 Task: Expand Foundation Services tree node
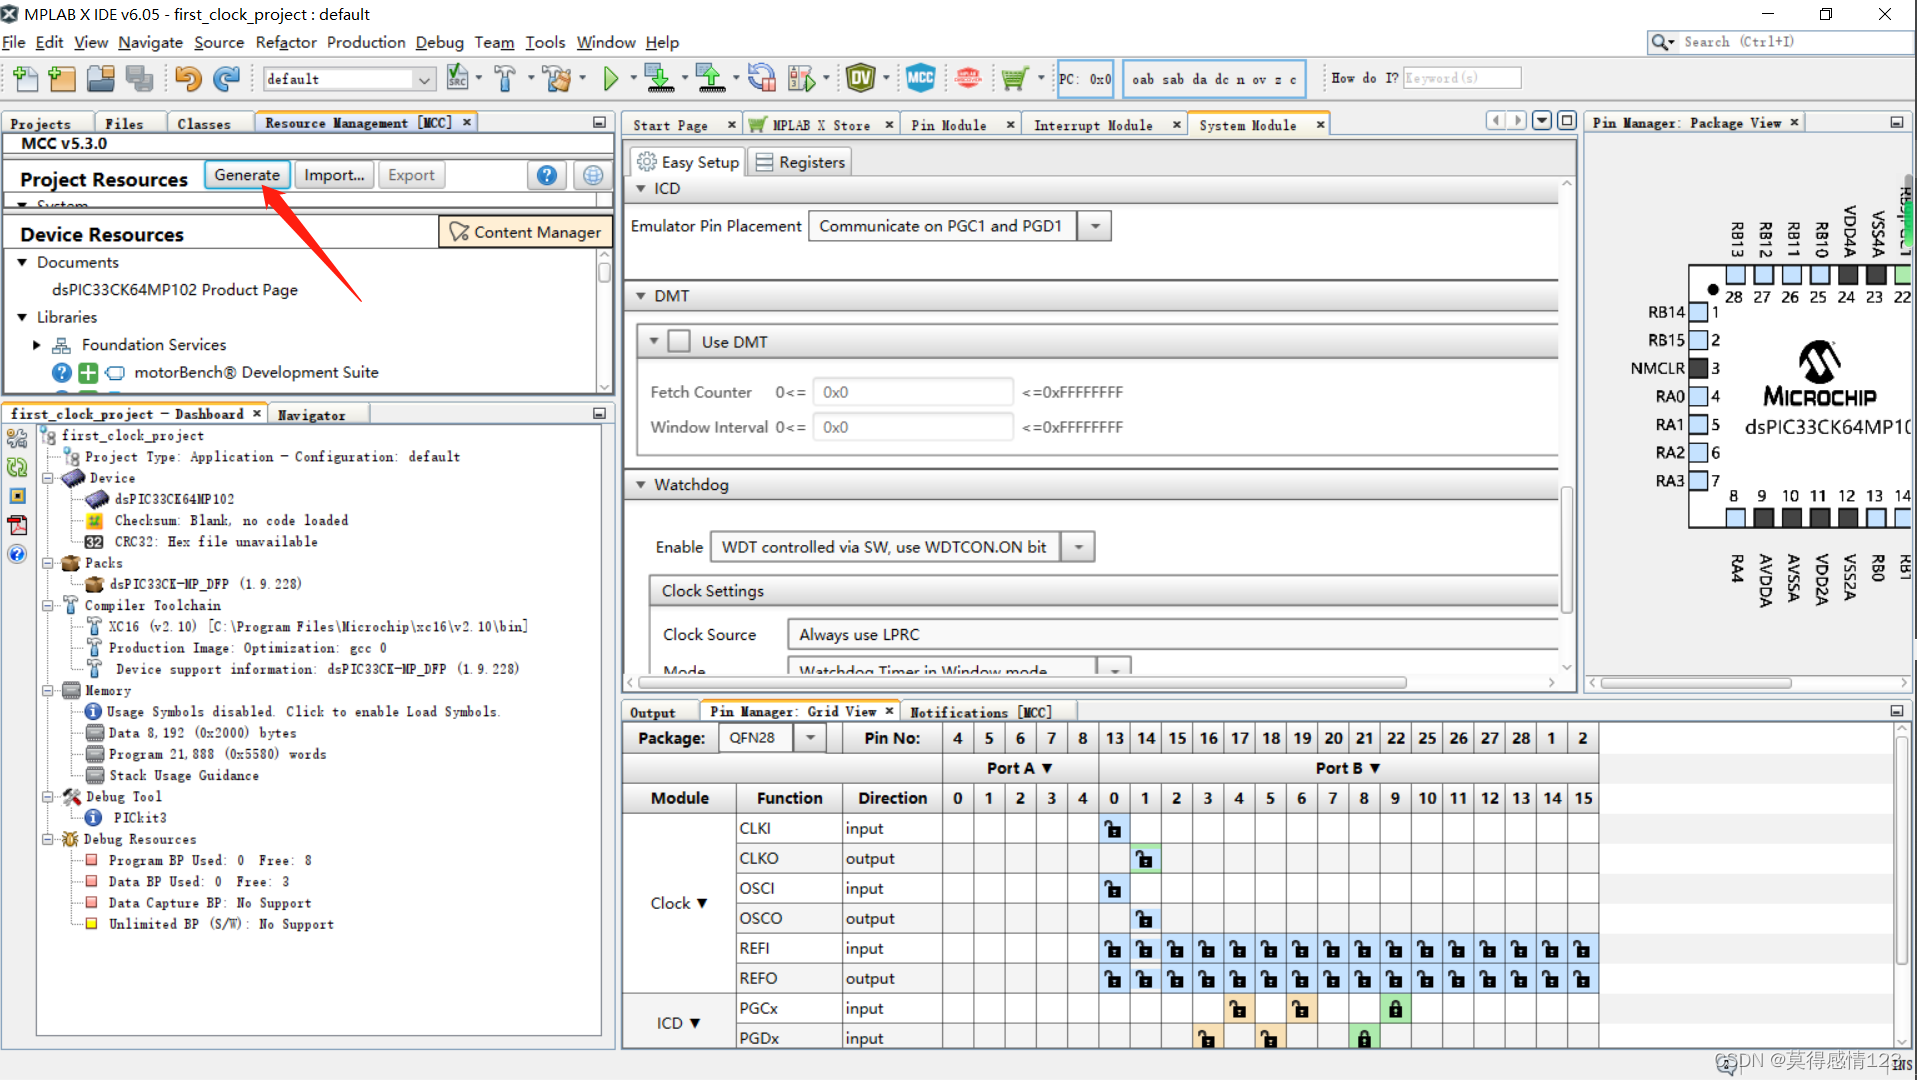[37, 345]
